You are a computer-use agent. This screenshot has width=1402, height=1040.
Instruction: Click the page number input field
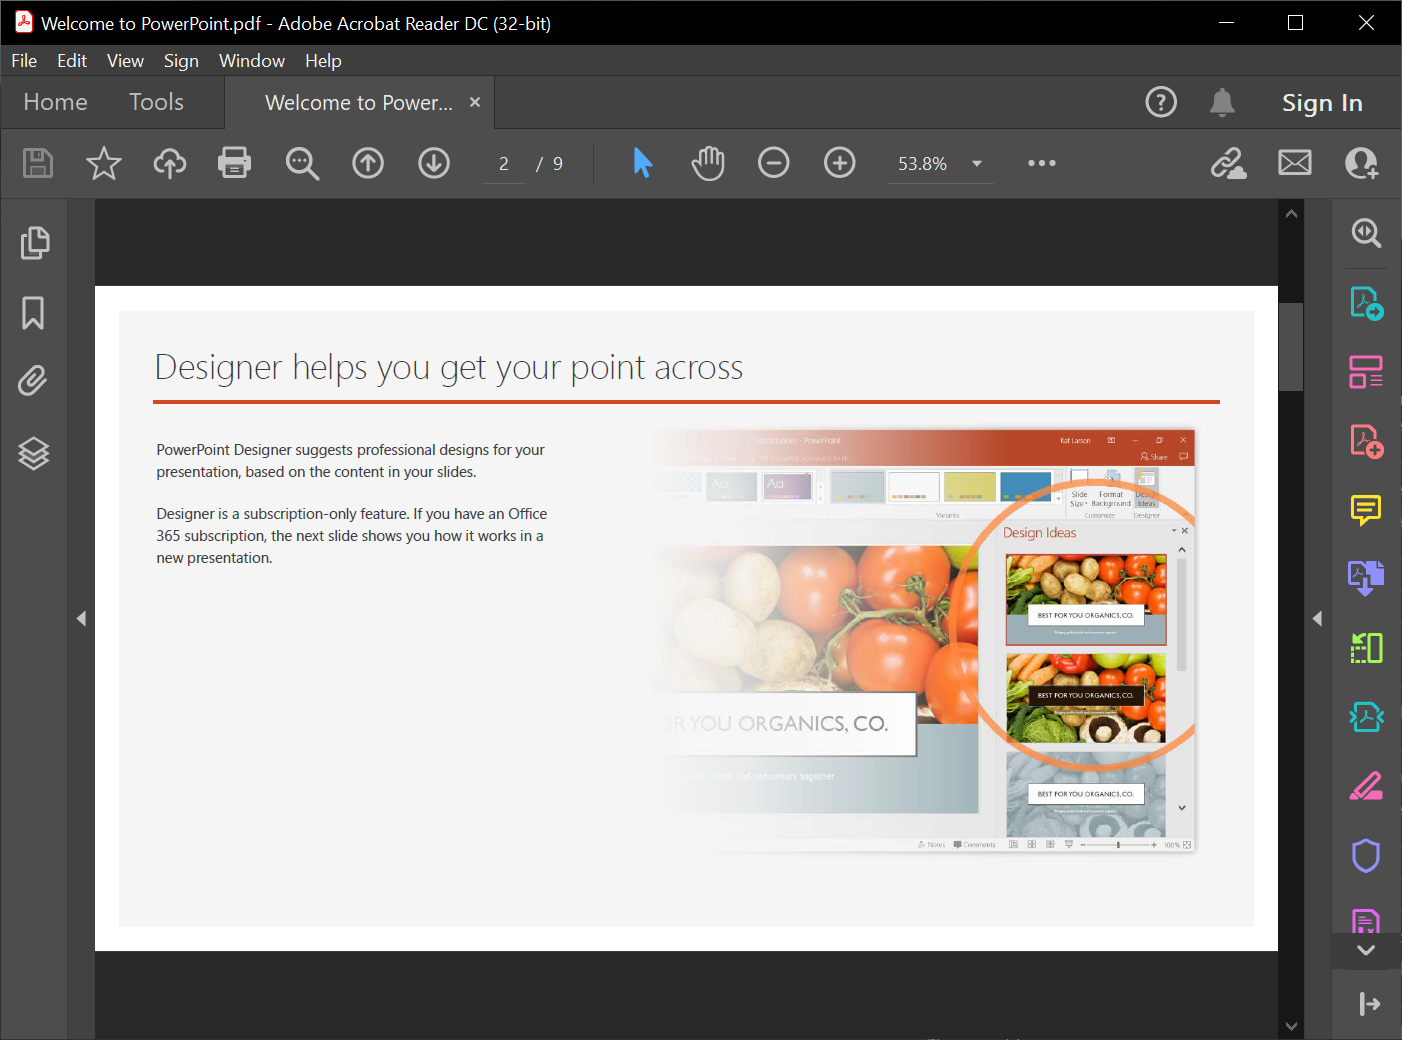504,164
